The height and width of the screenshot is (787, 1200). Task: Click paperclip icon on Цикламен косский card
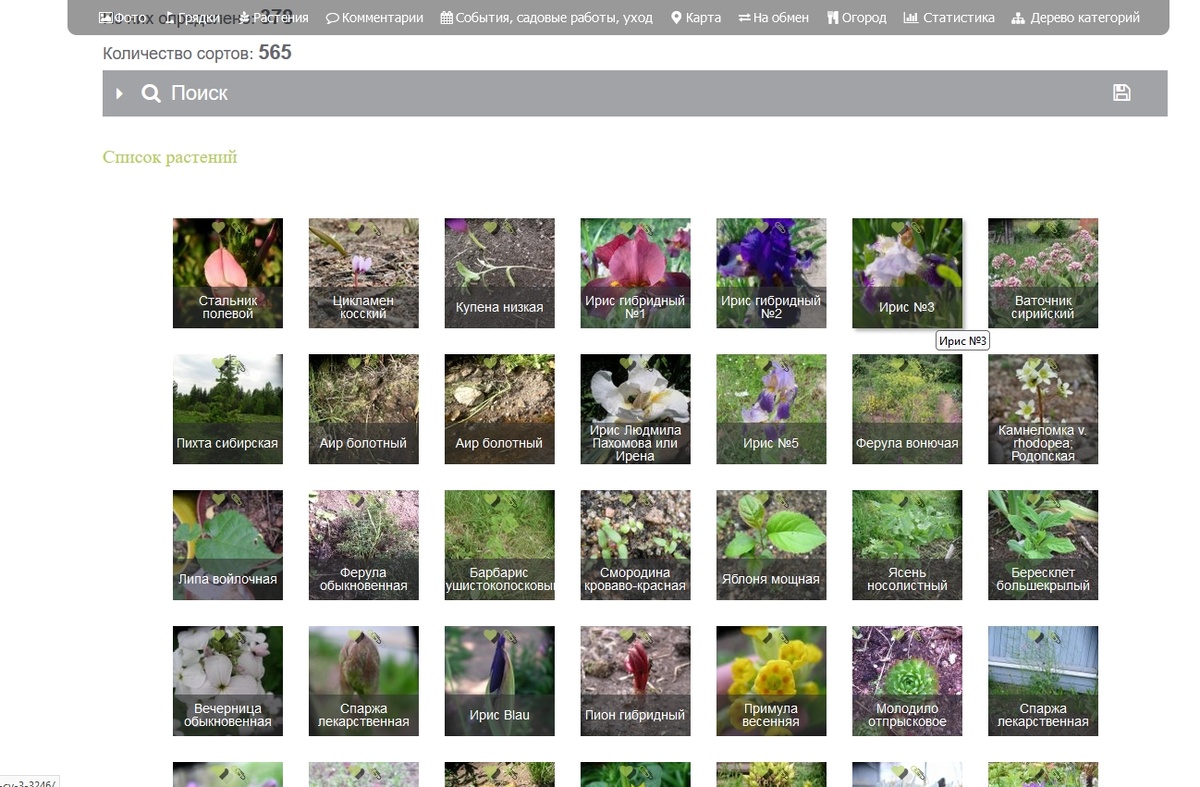coord(374,228)
